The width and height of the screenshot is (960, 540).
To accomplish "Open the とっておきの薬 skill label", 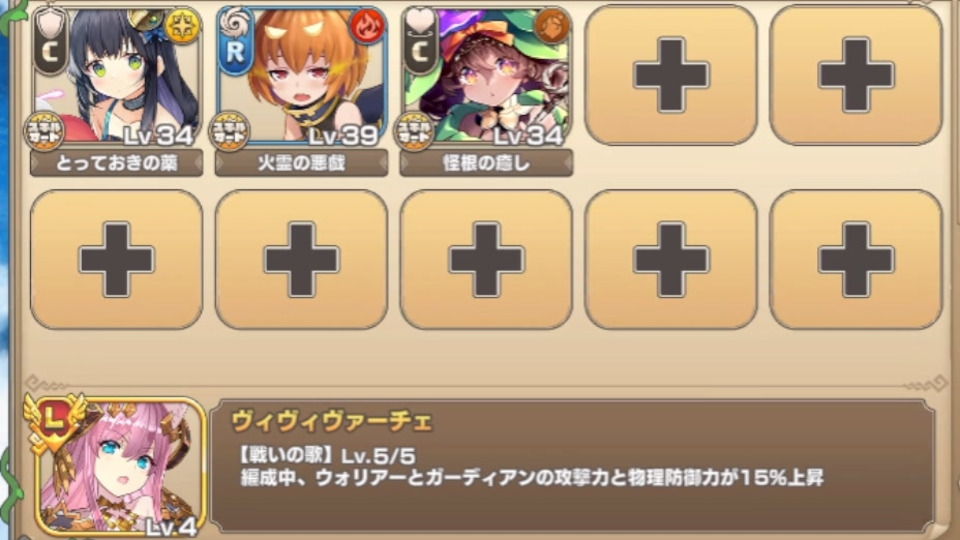I will (116, 163).
